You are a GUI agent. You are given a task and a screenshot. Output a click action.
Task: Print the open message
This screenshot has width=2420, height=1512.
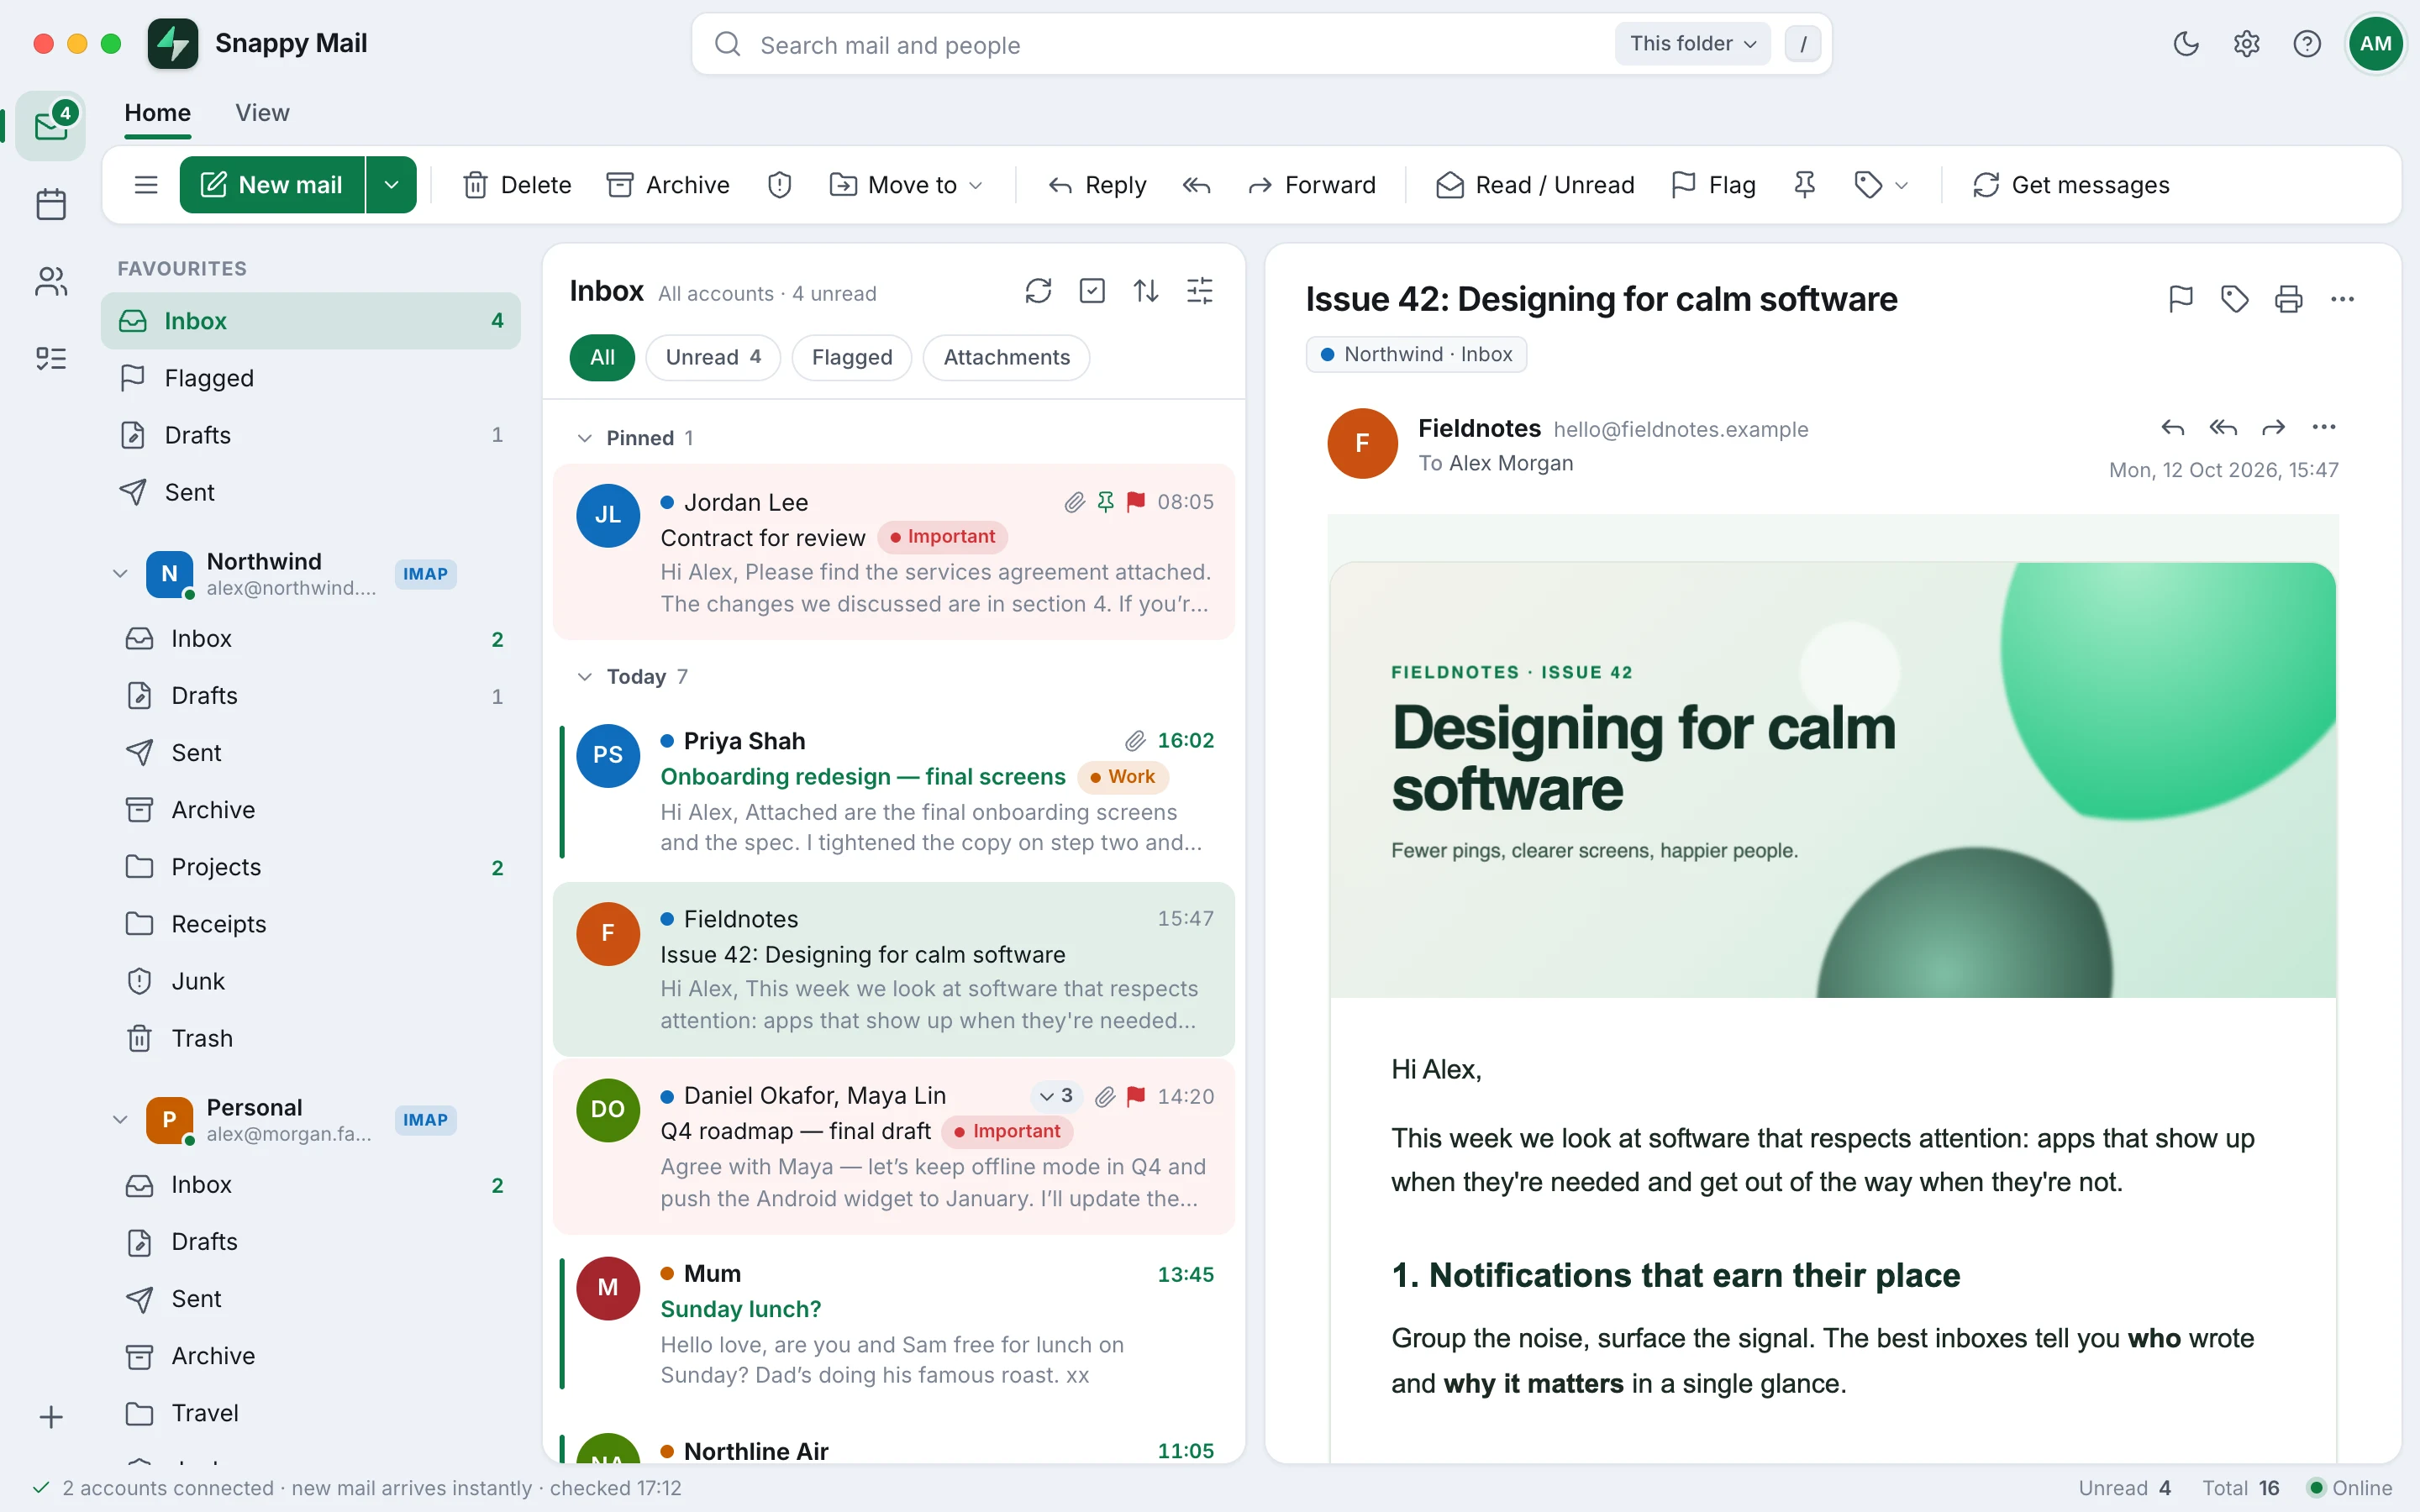pyautogui.click(x=2288, y=299)
